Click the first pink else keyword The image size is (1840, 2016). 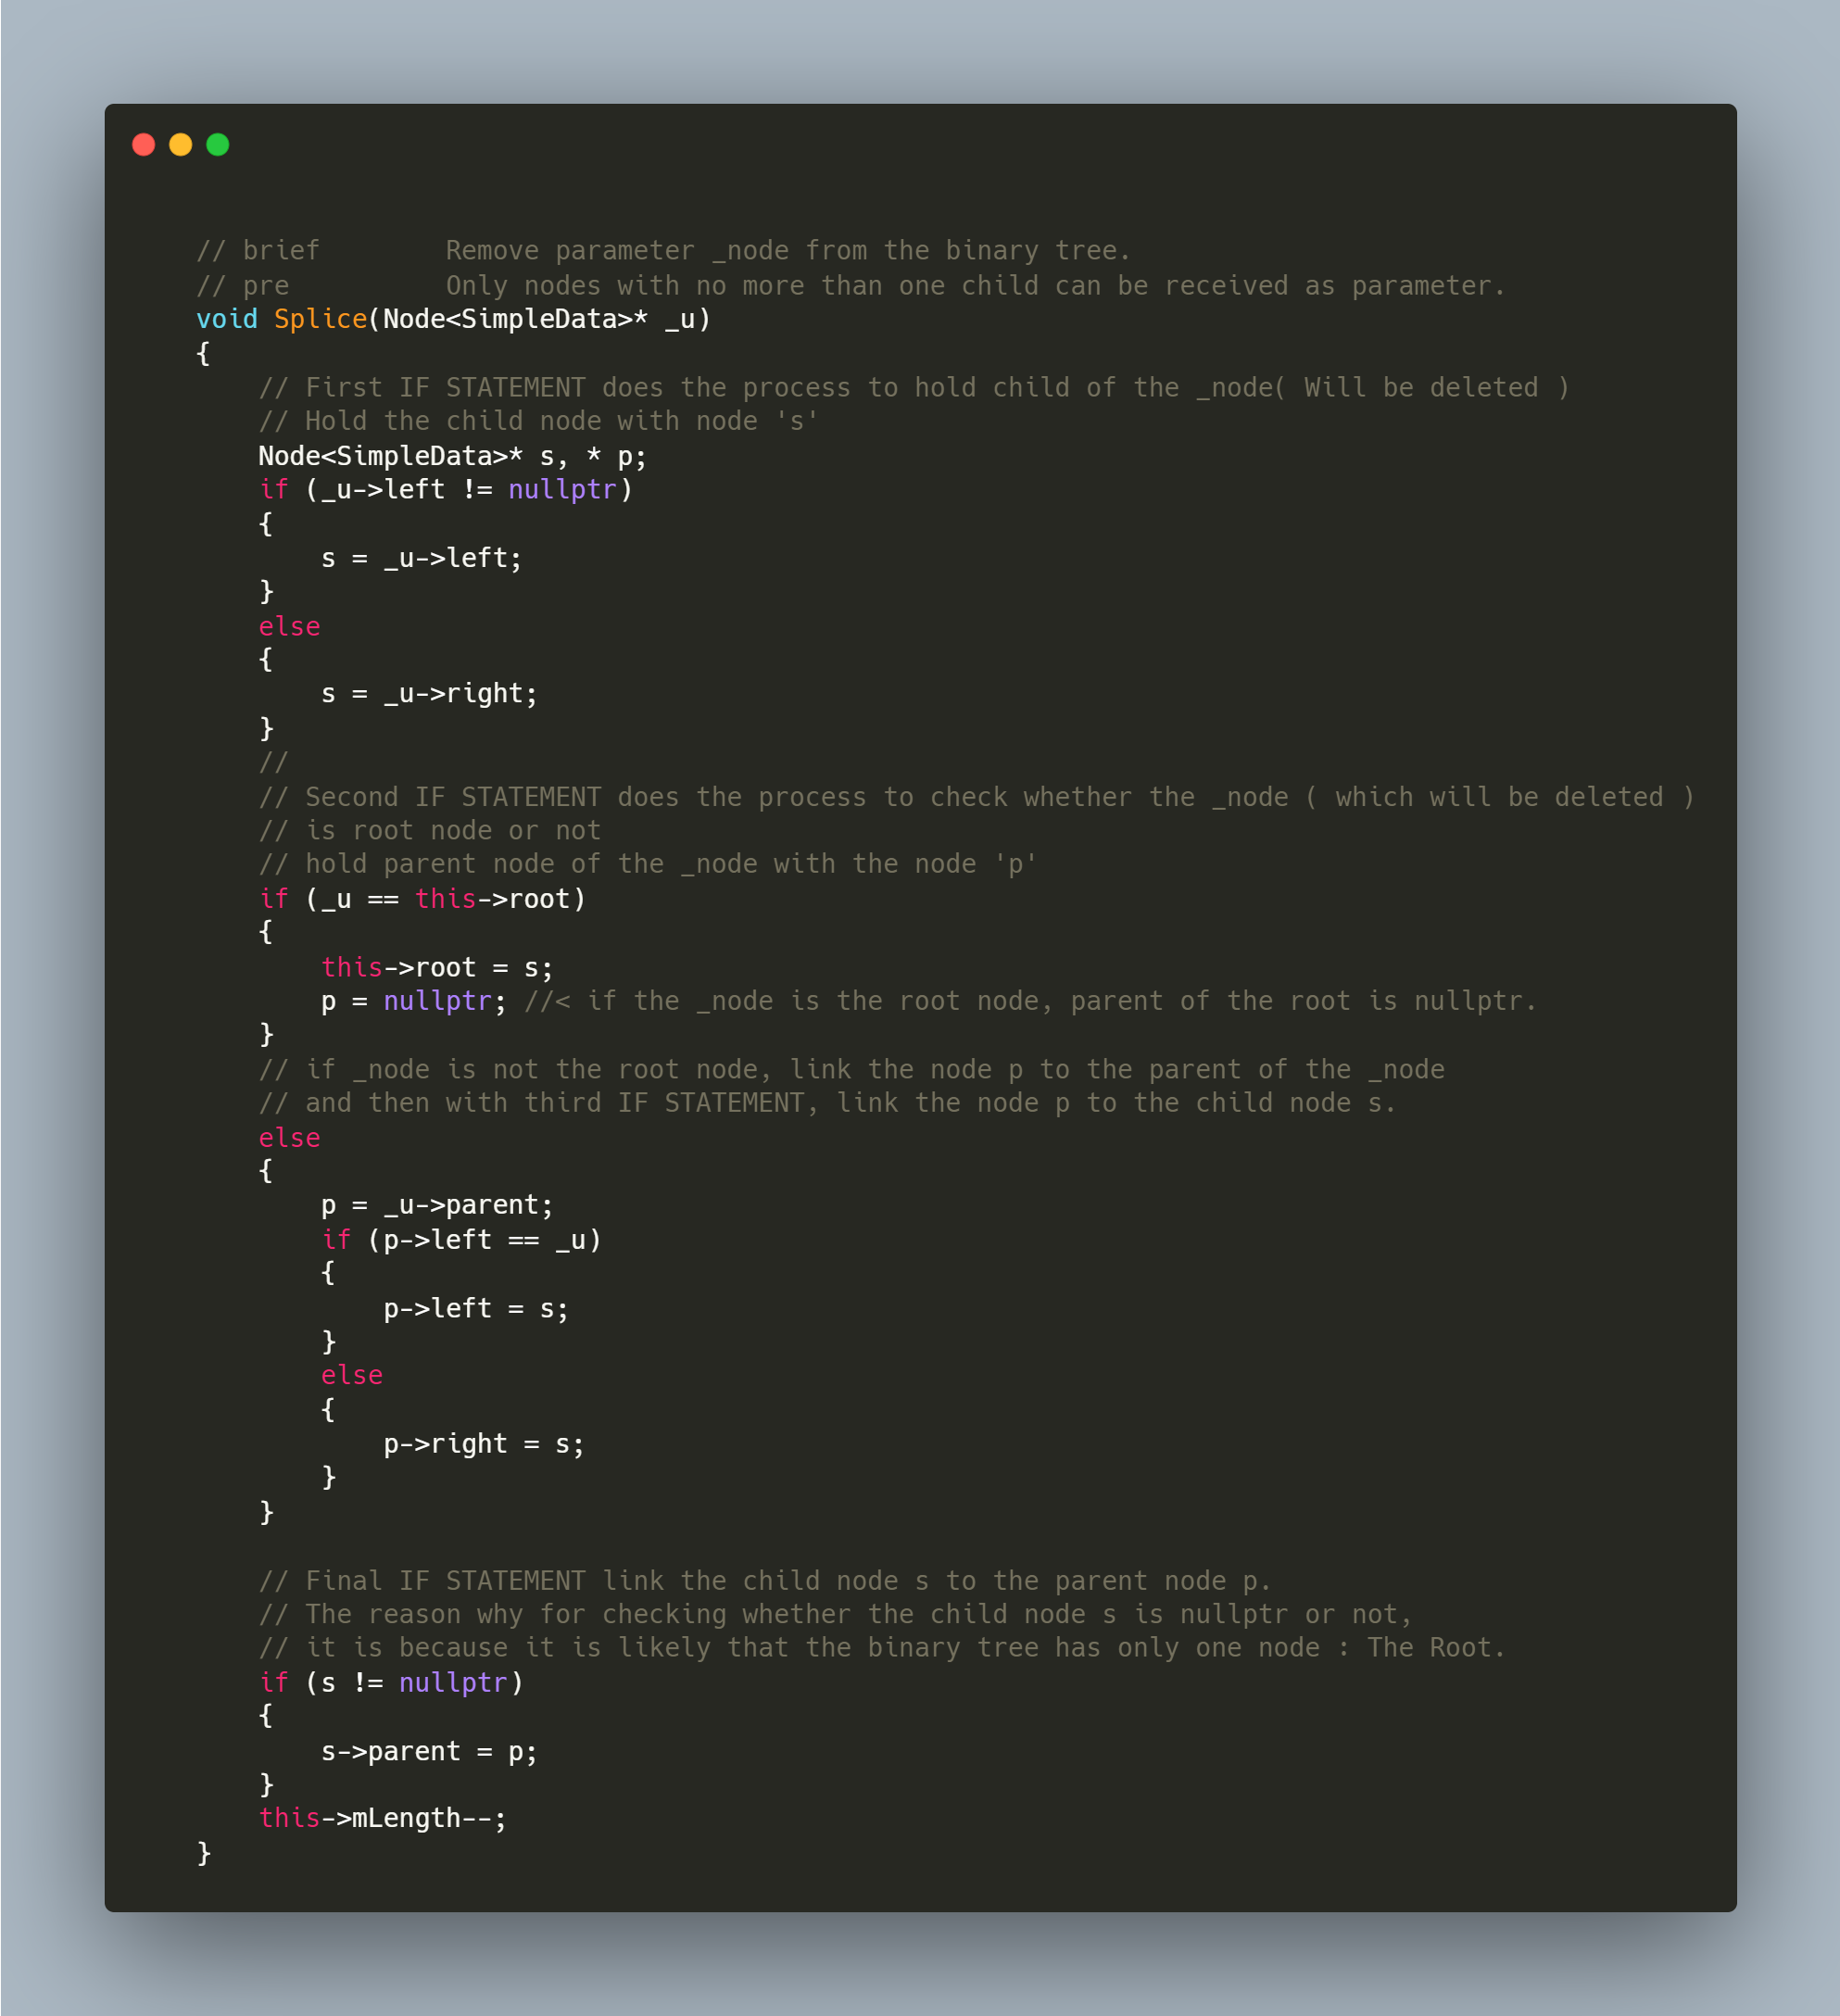click(x=289, y=627)
